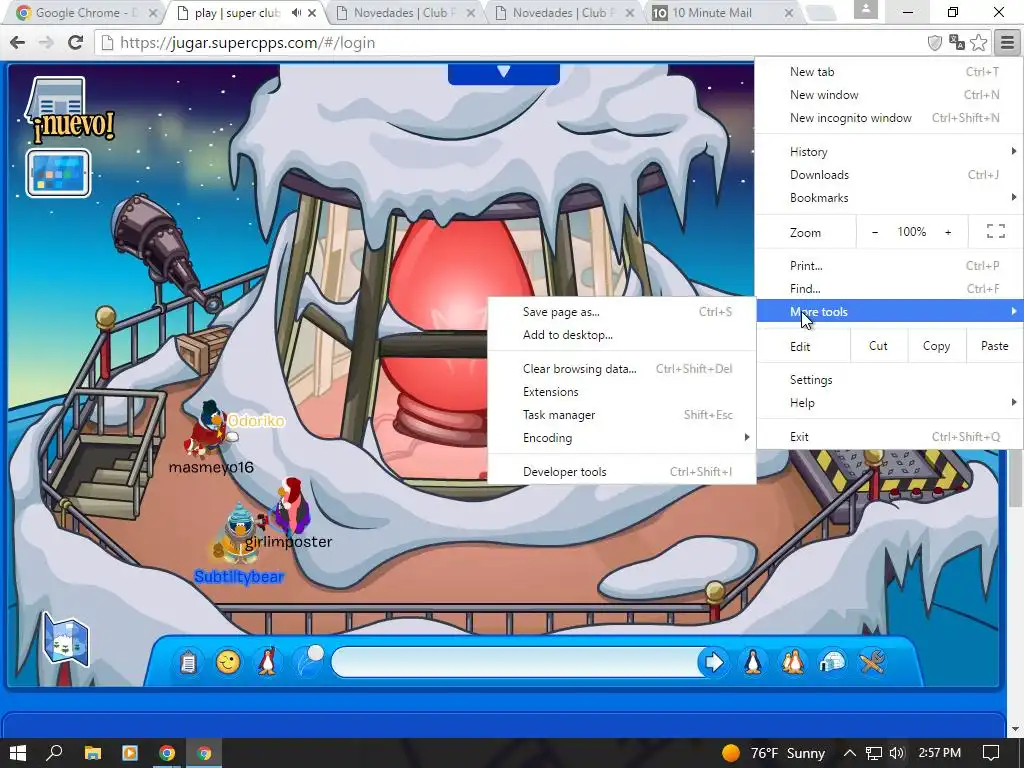Screen dimensions: 1024x768
Task: Click the shield icon in address bar
Action: pos(935,43)
